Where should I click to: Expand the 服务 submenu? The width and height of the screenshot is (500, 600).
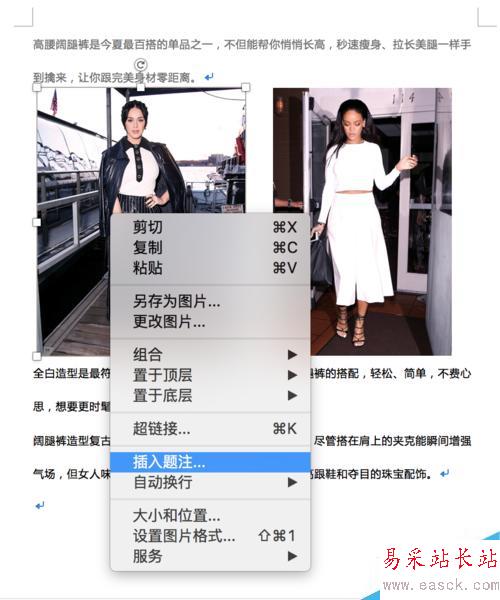[210, 556]
